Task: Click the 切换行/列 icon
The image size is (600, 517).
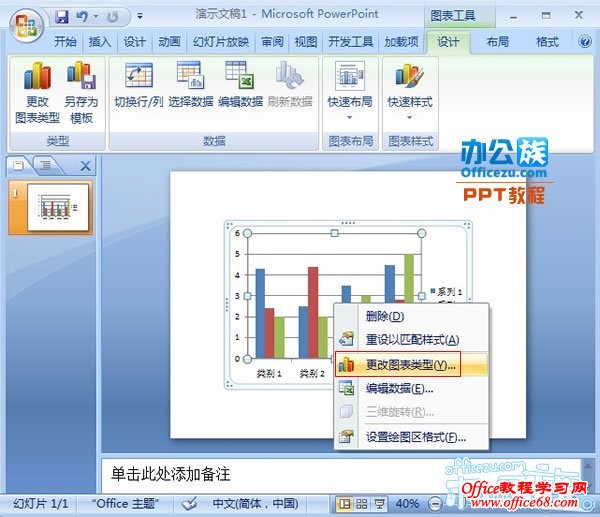Action: (139, 85)
